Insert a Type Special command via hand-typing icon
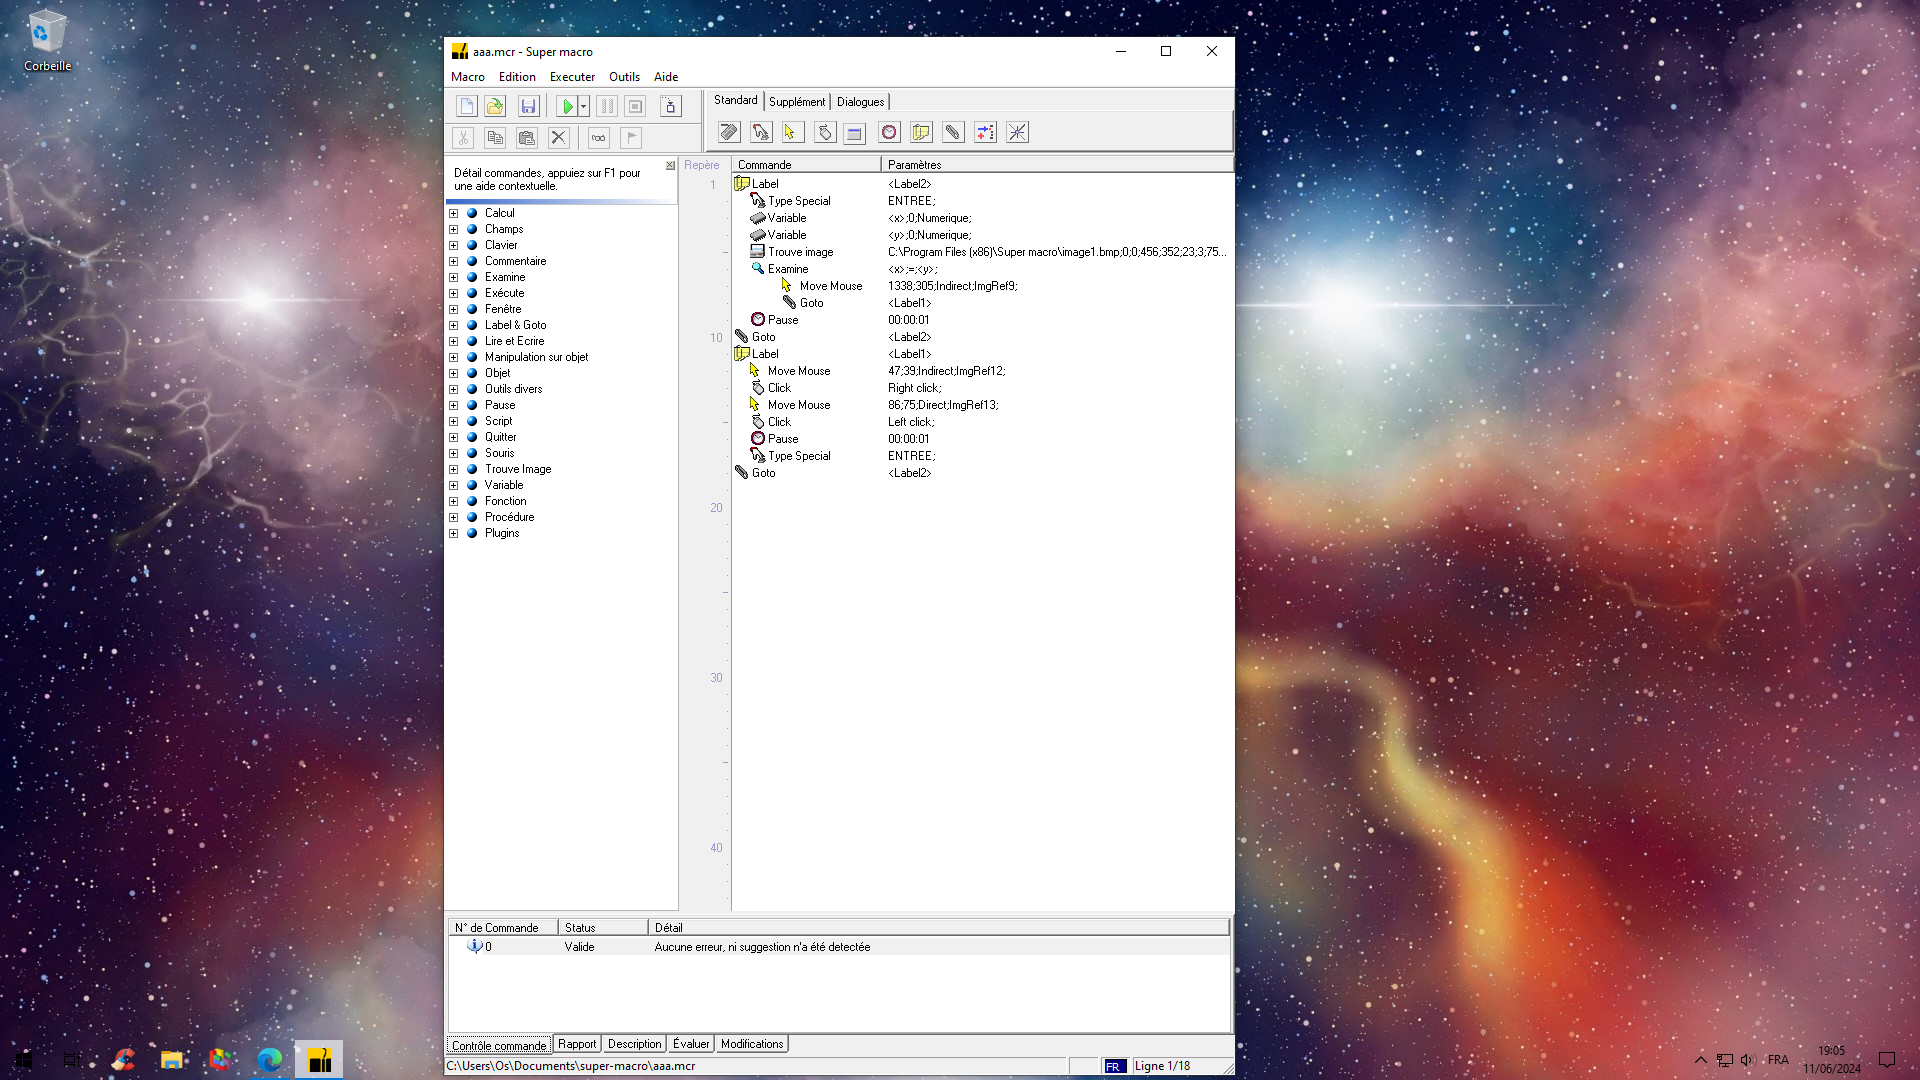This screenshot has width=1920, height=1080. pos(760,132)
